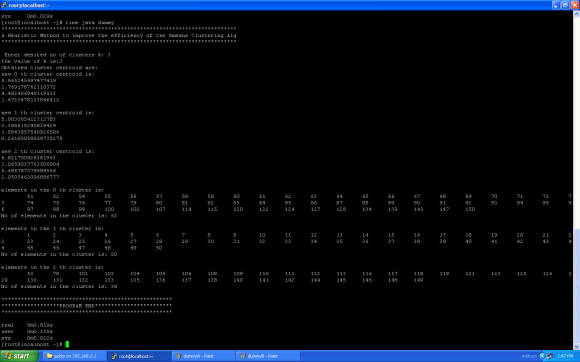Image resolution: width=580 pixels, height=362 pixels.
Task: Click the first system tray icon next to Address
Action: coord(542,356)
